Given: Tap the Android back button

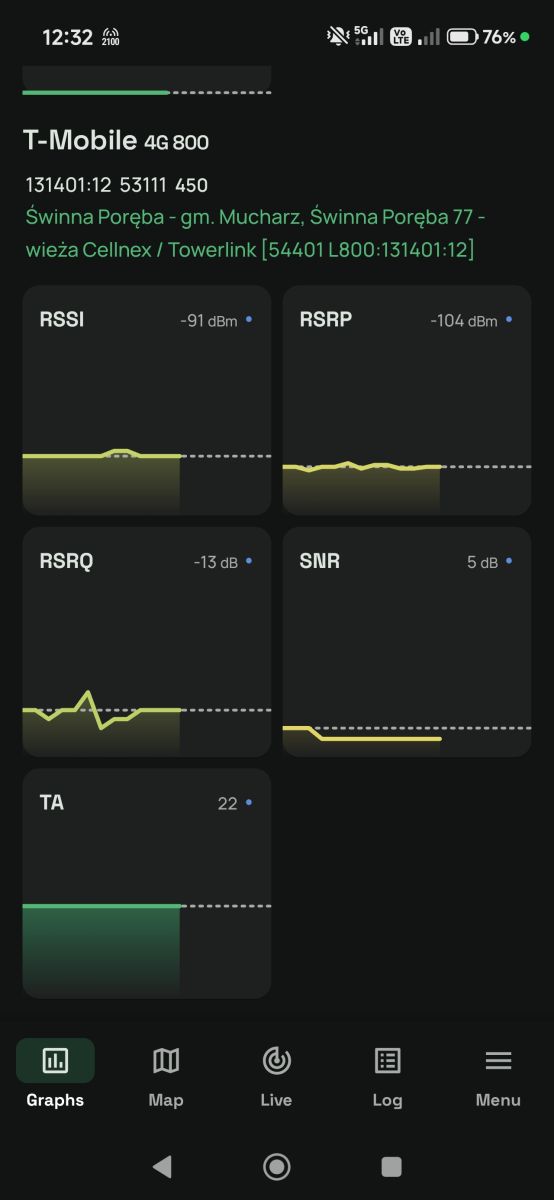Looking at the screenshot, I should click(162, 1166).
